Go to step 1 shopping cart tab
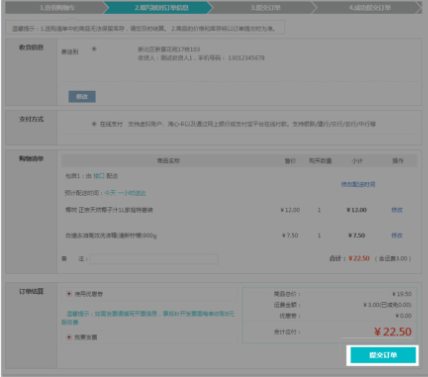Image resolution: width=428 pixels, height=377 pixels. 57,8
